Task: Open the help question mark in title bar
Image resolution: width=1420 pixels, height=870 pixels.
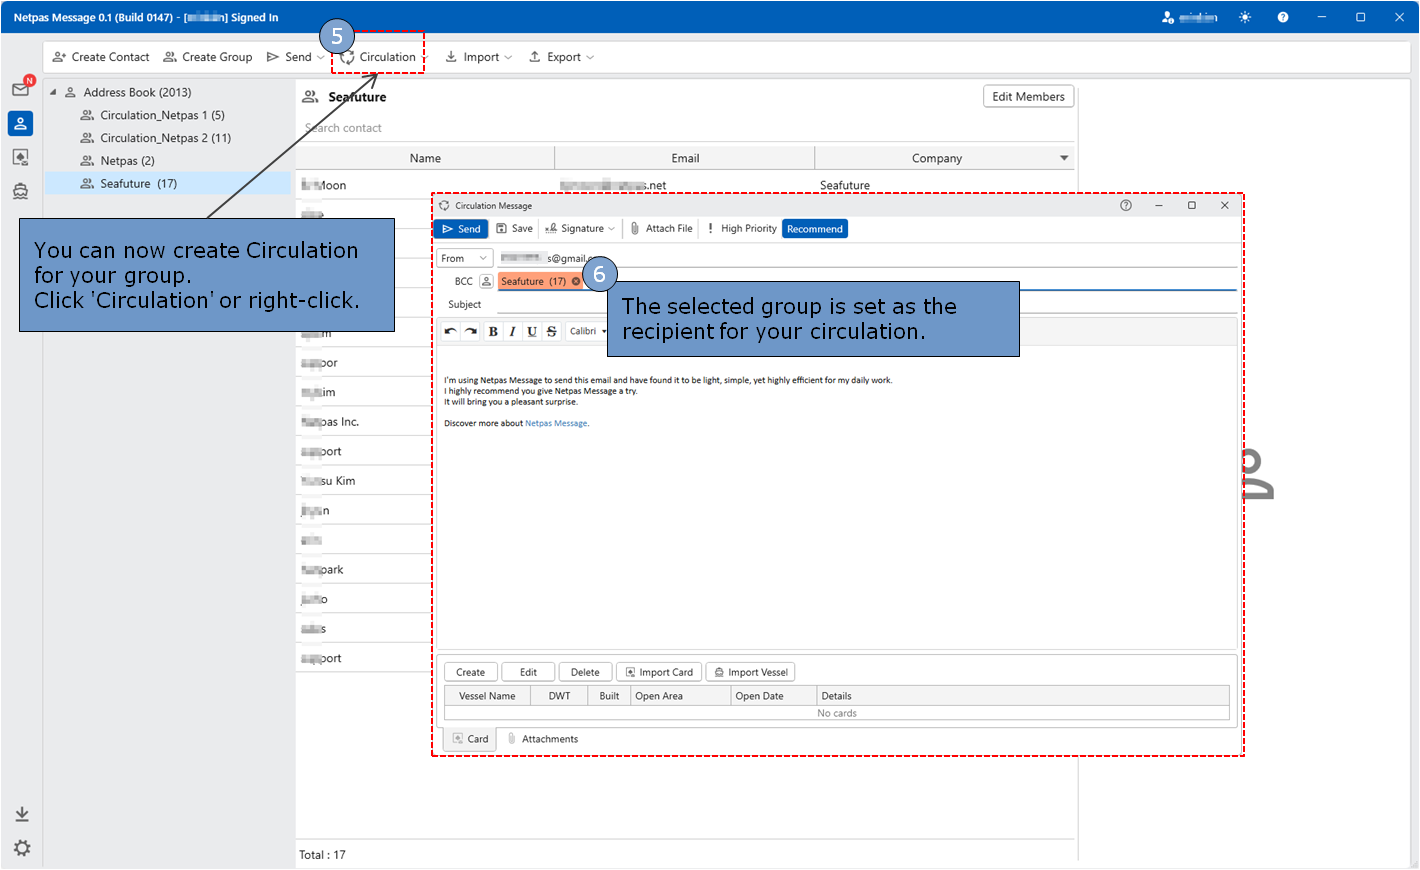Action: [x=1283, y=17]
